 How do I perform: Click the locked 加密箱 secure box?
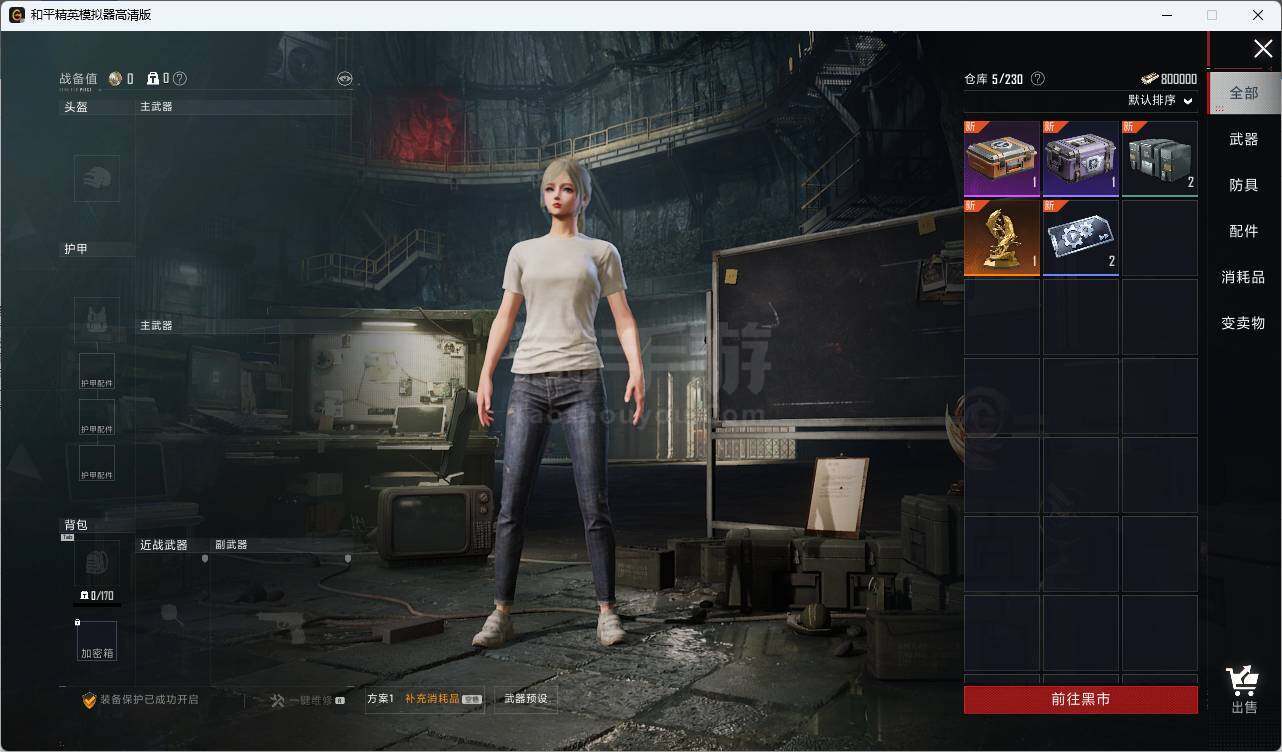pos(97,641)
